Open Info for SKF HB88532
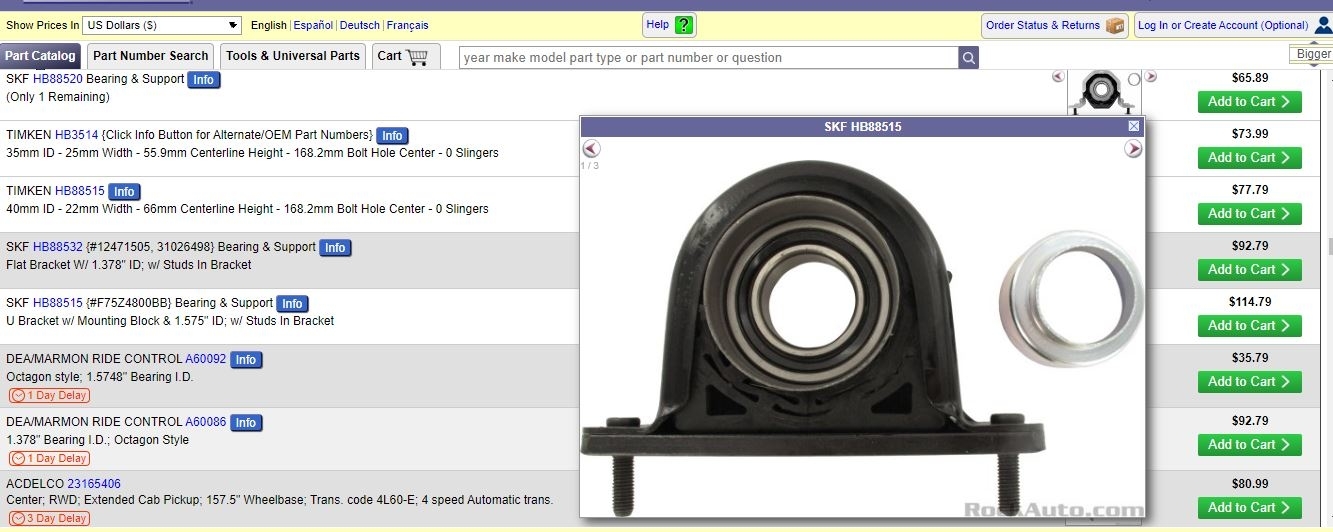Viewport: 1333px width, 532px height. point(335,248)
